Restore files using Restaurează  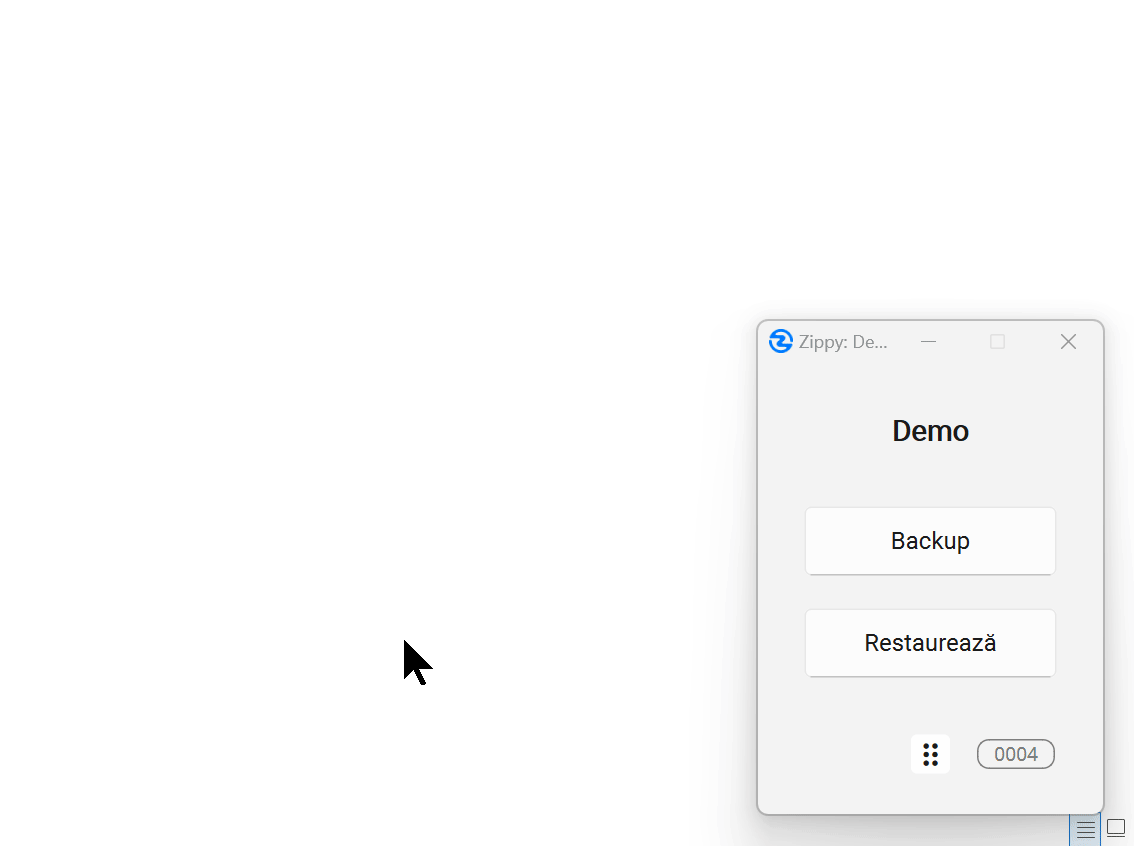[930, 643]
